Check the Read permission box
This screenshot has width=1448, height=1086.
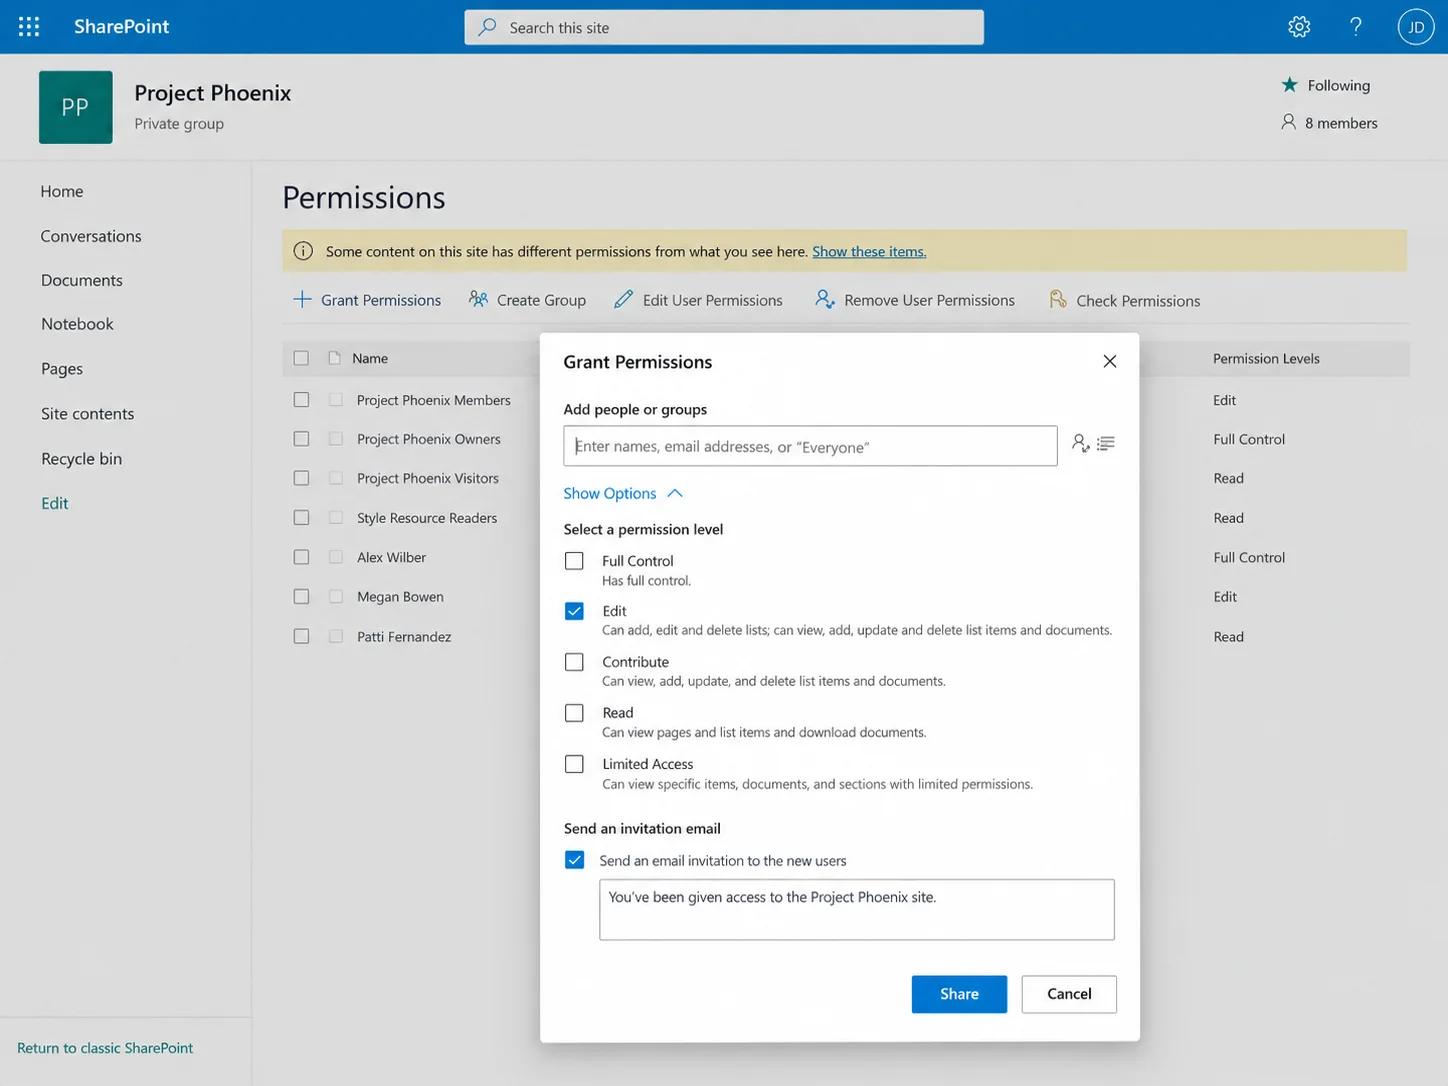574,713
